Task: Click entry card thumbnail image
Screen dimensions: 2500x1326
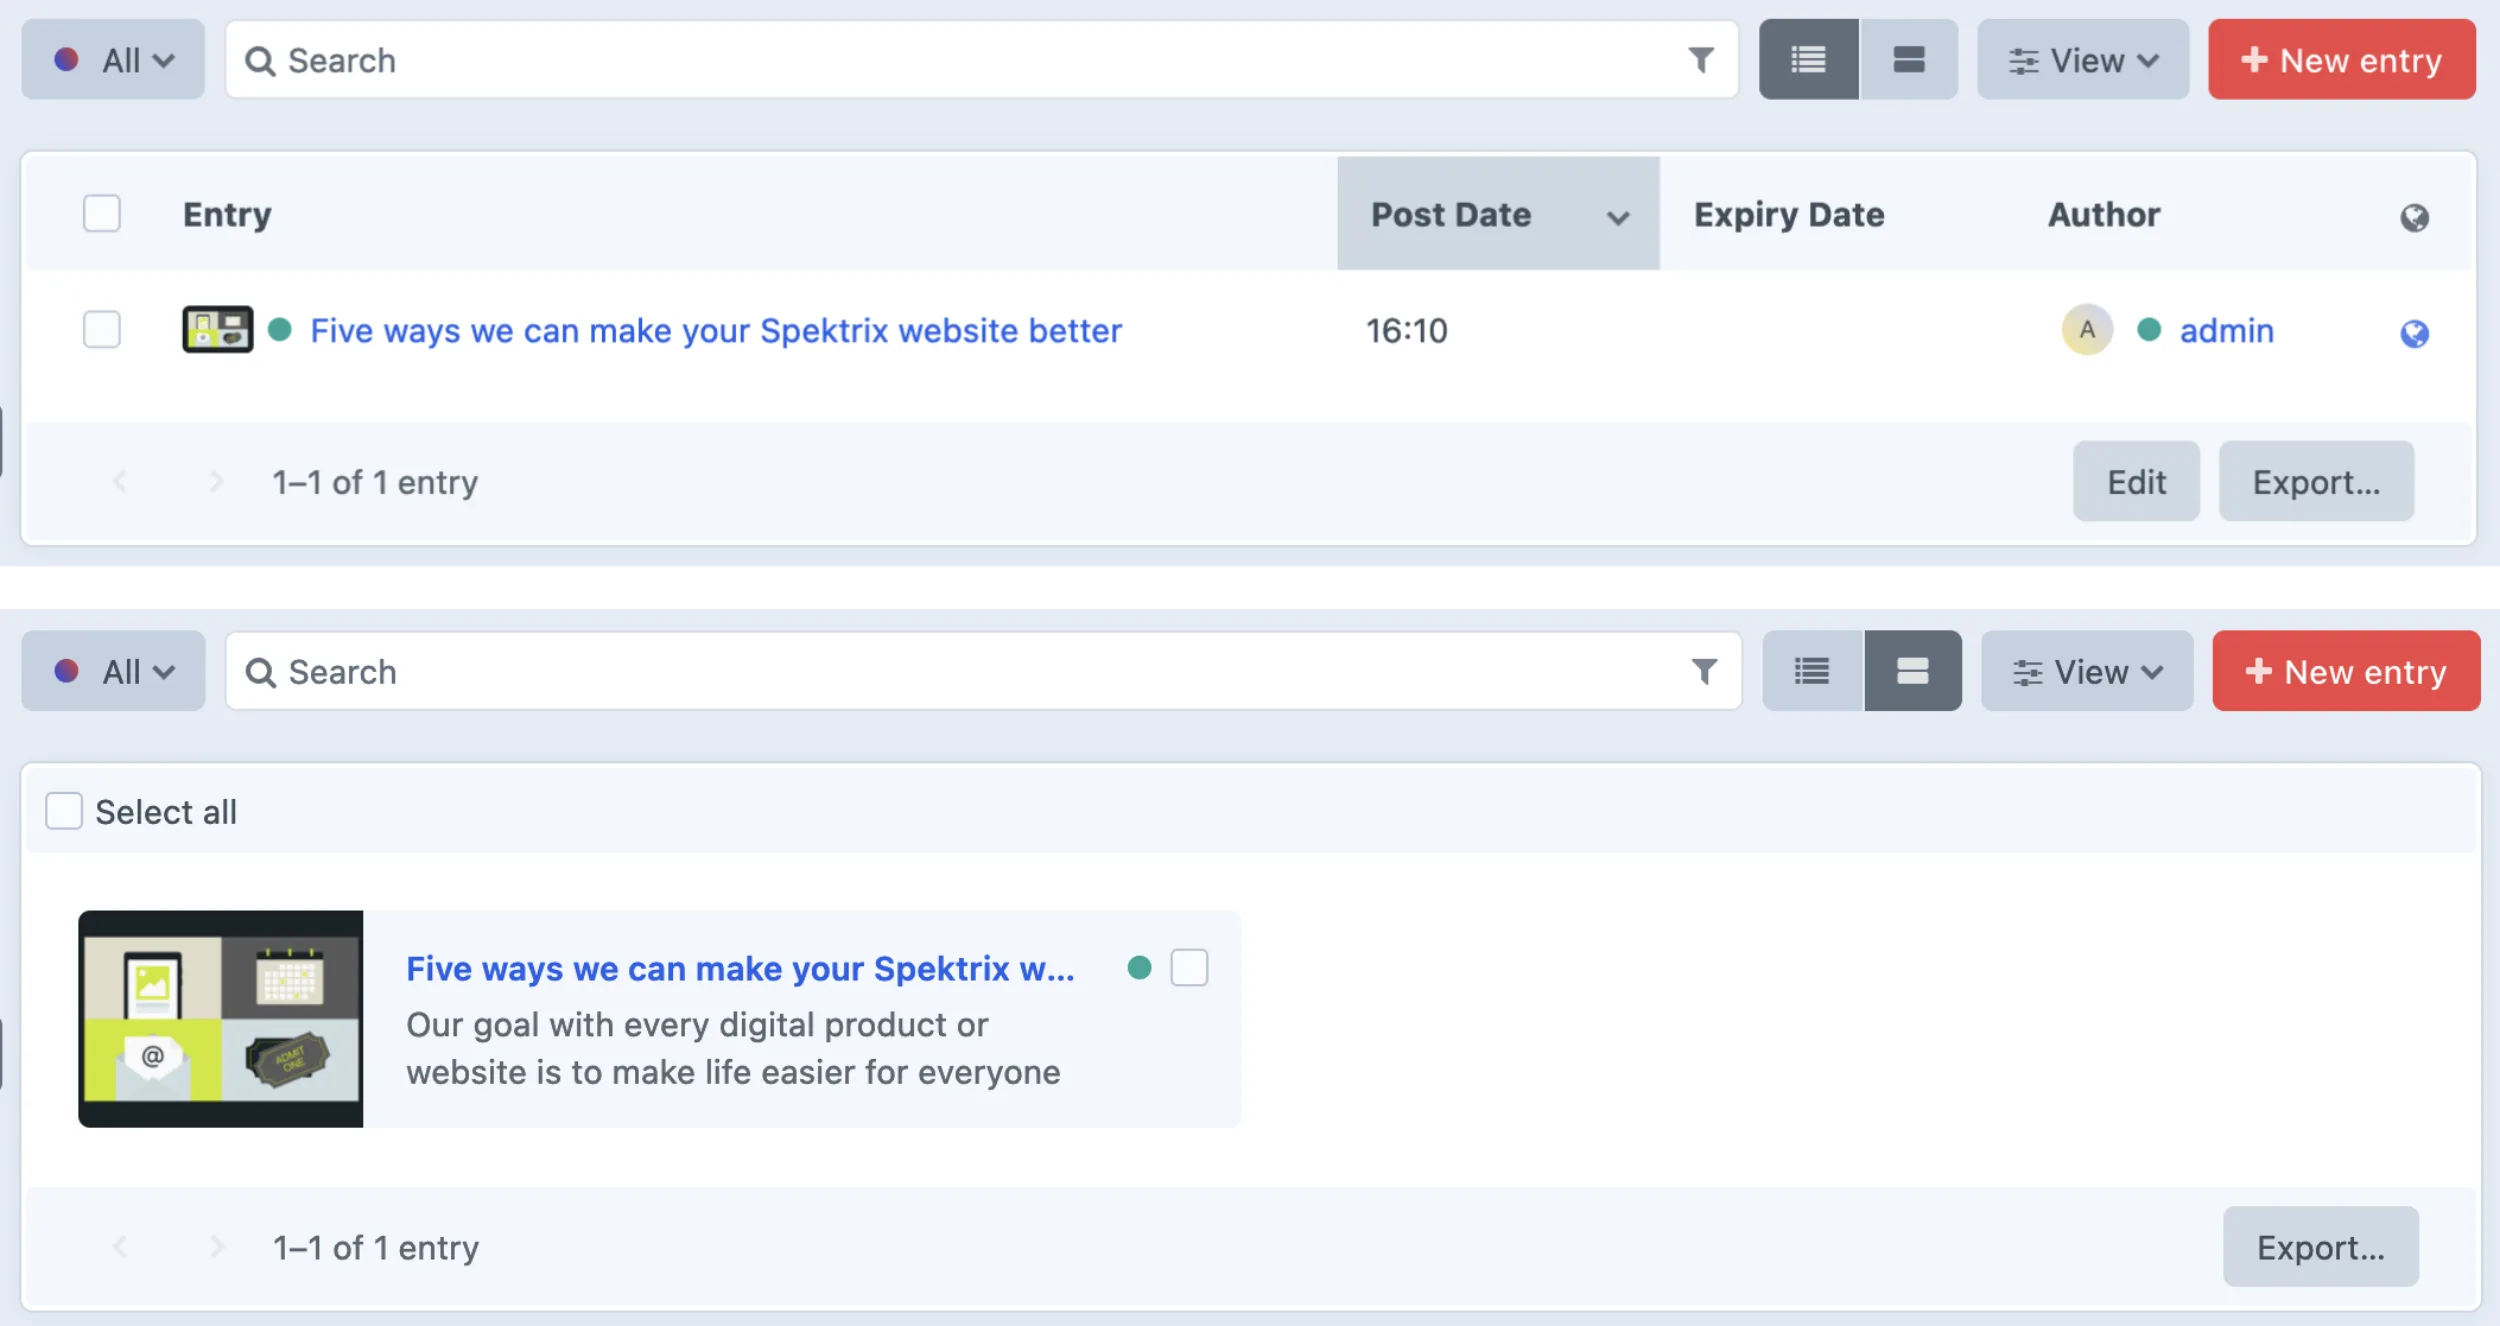Action: pos(221,1018)
